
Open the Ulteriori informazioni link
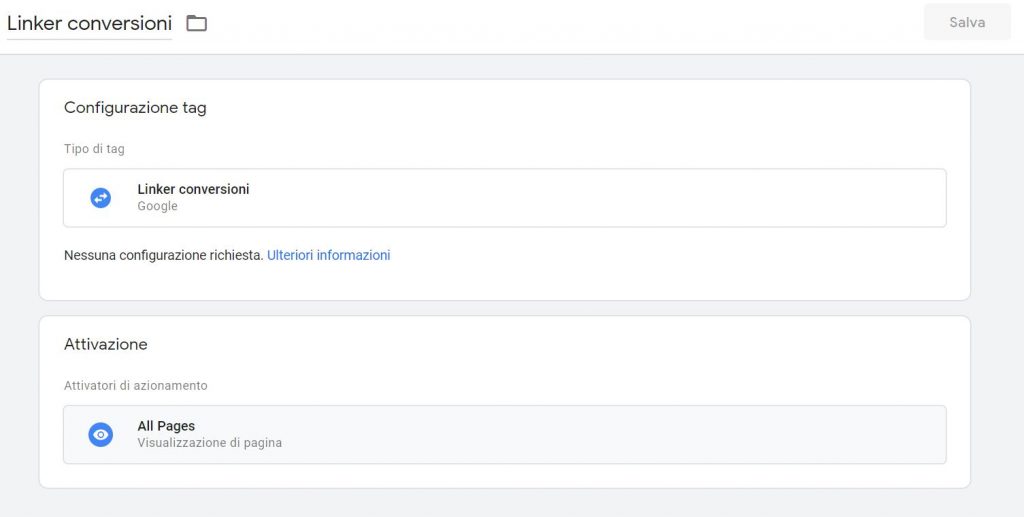click(328, 255)
